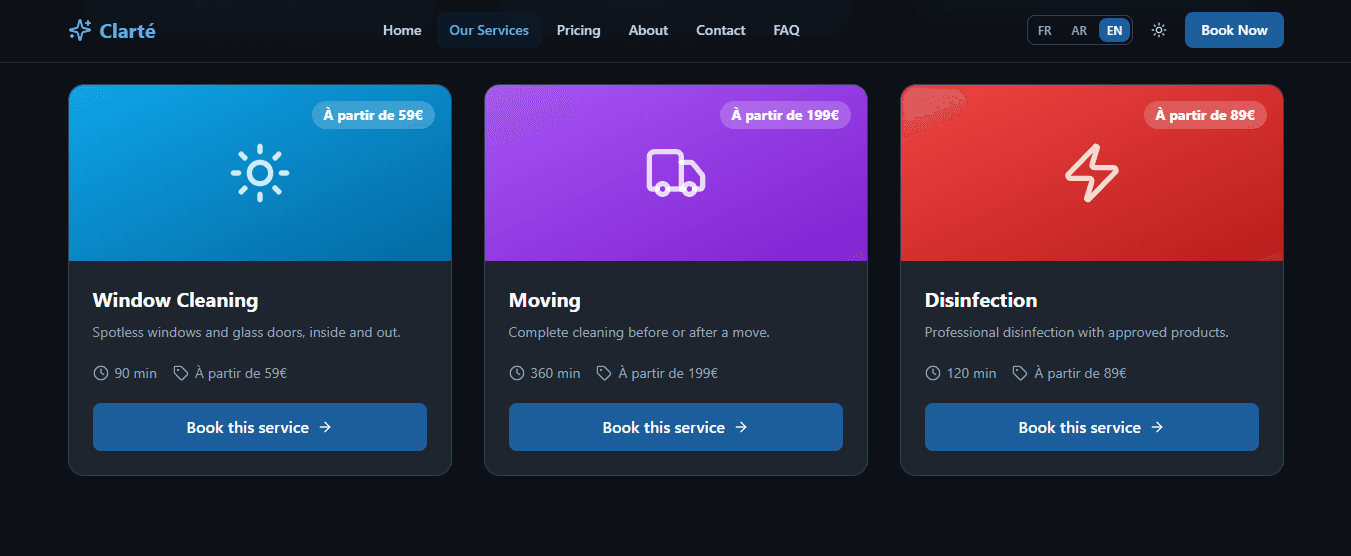Click the text 'Spotless windows and glass doors, inside and out.'
1351x556 pixels.
[247, 332]
